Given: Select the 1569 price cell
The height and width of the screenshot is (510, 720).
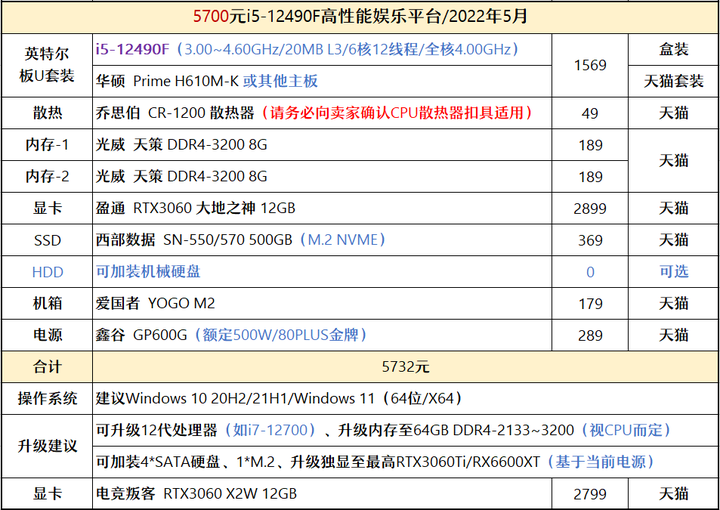Looking at the screenshot, I should tap(590, 65).
